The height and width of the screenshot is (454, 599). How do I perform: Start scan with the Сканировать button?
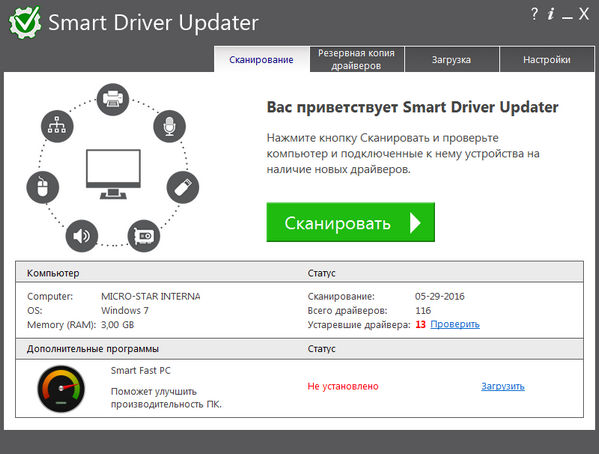coord(351,222)
